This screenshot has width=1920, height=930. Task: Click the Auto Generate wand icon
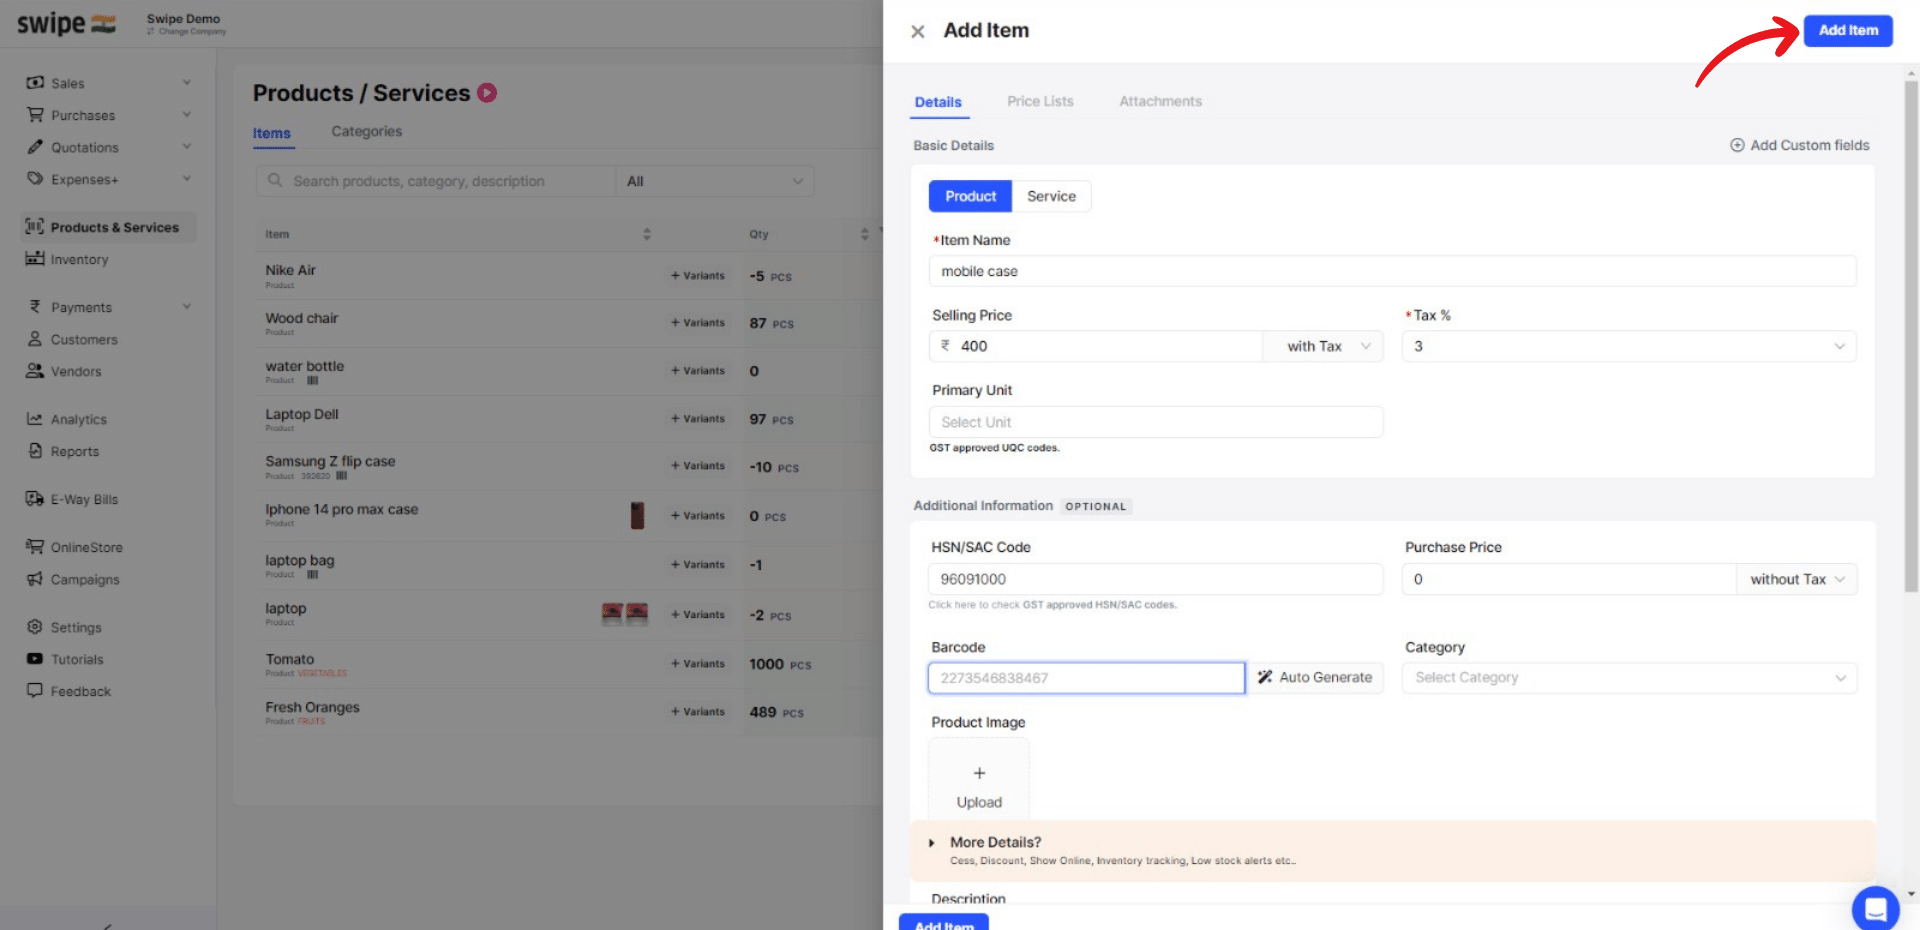tap(1265, 677)
